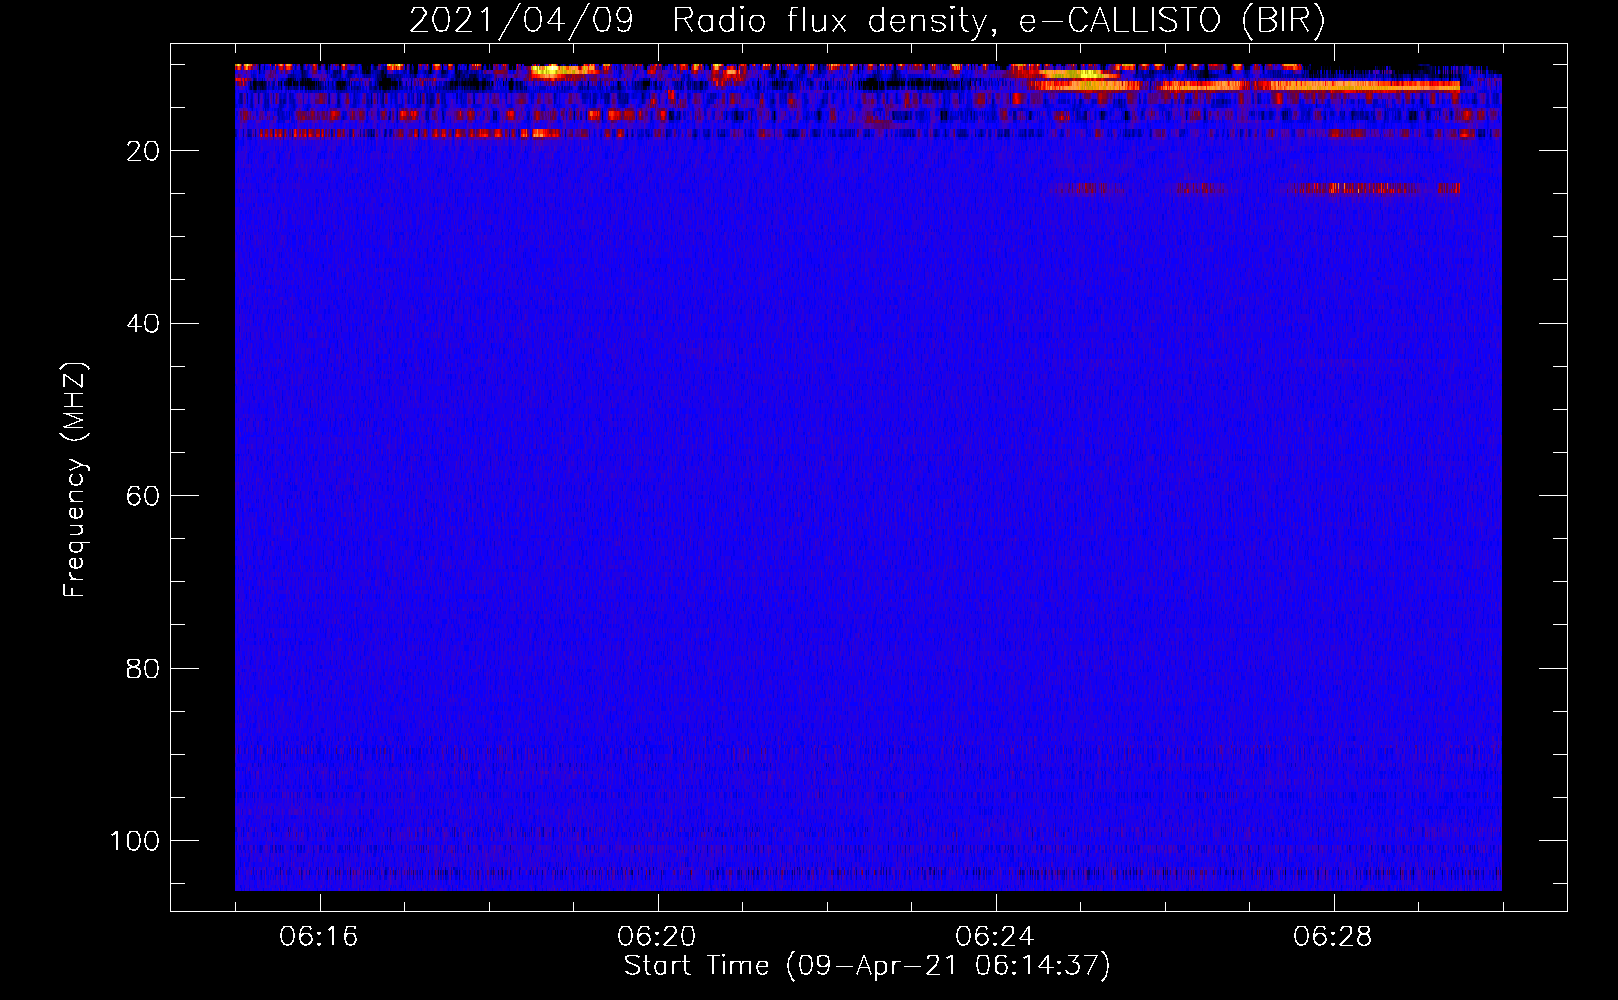The height and width of the screenshot is (1000, 1618).
Task: Click the '100' frequency tick label
Action: (135, 841)
